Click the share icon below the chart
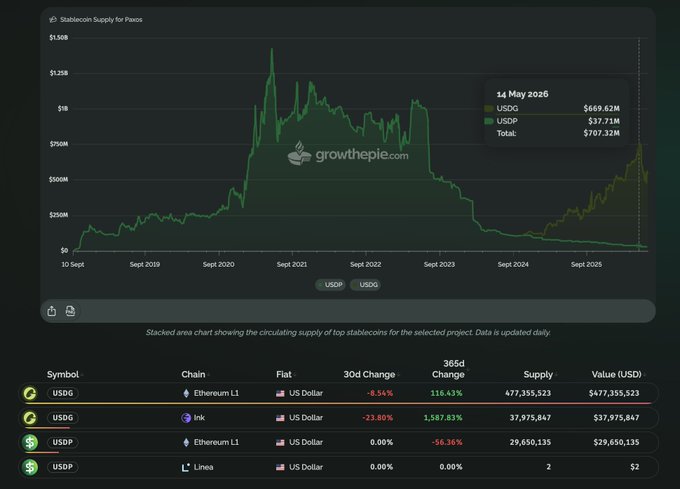The image size is (680, 489). coord(52,311)
